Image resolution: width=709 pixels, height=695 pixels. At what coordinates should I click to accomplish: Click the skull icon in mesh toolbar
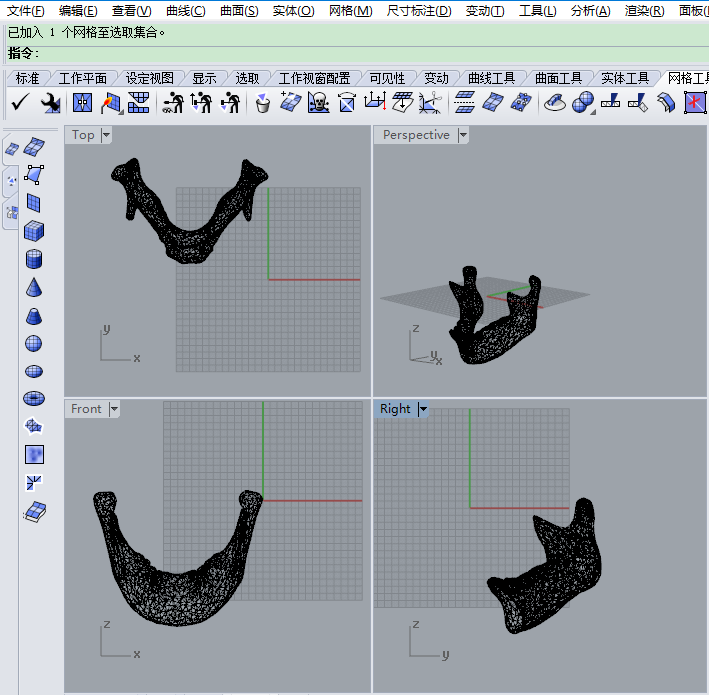[x=318, y=102]
